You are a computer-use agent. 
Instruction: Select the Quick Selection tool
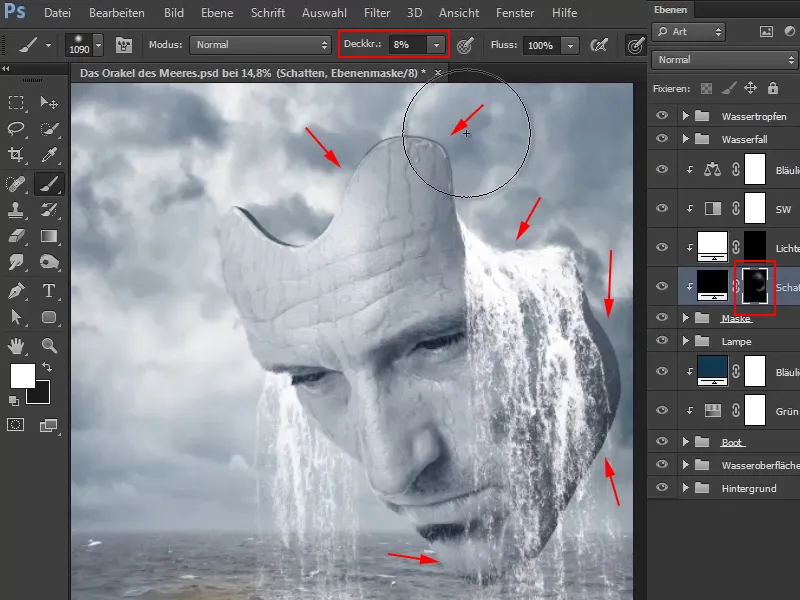(49, 128)
